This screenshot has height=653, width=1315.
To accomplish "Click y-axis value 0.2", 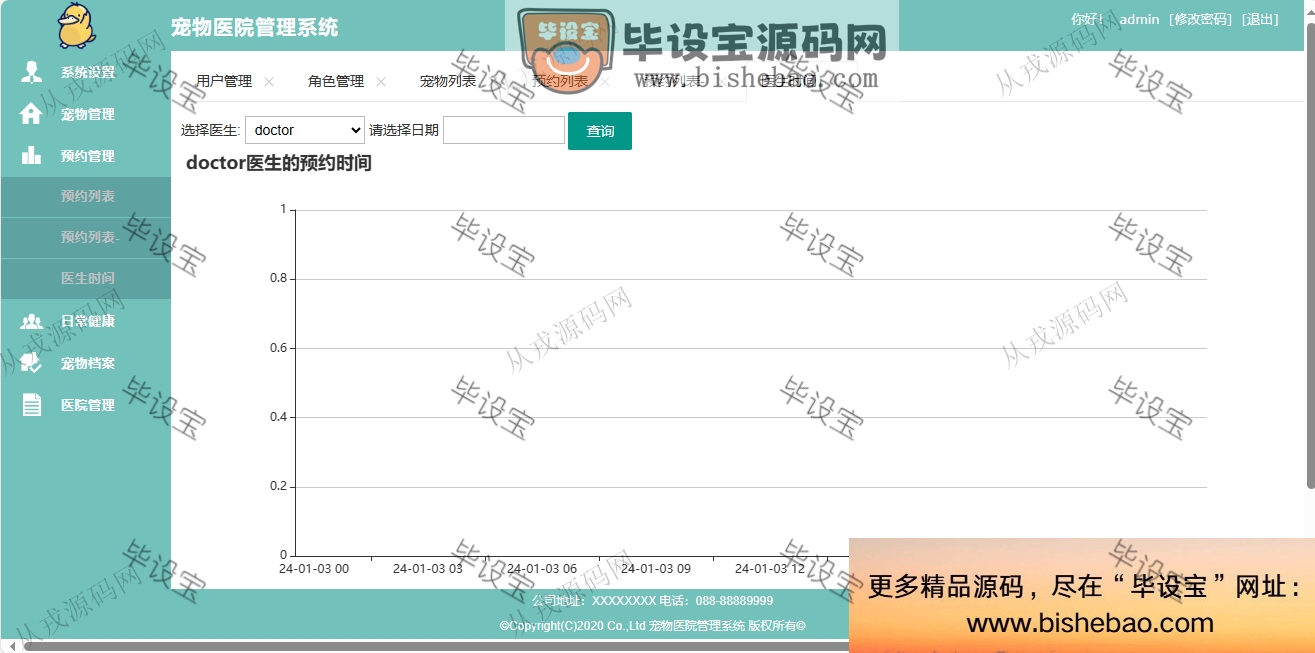I will point(278,486).
